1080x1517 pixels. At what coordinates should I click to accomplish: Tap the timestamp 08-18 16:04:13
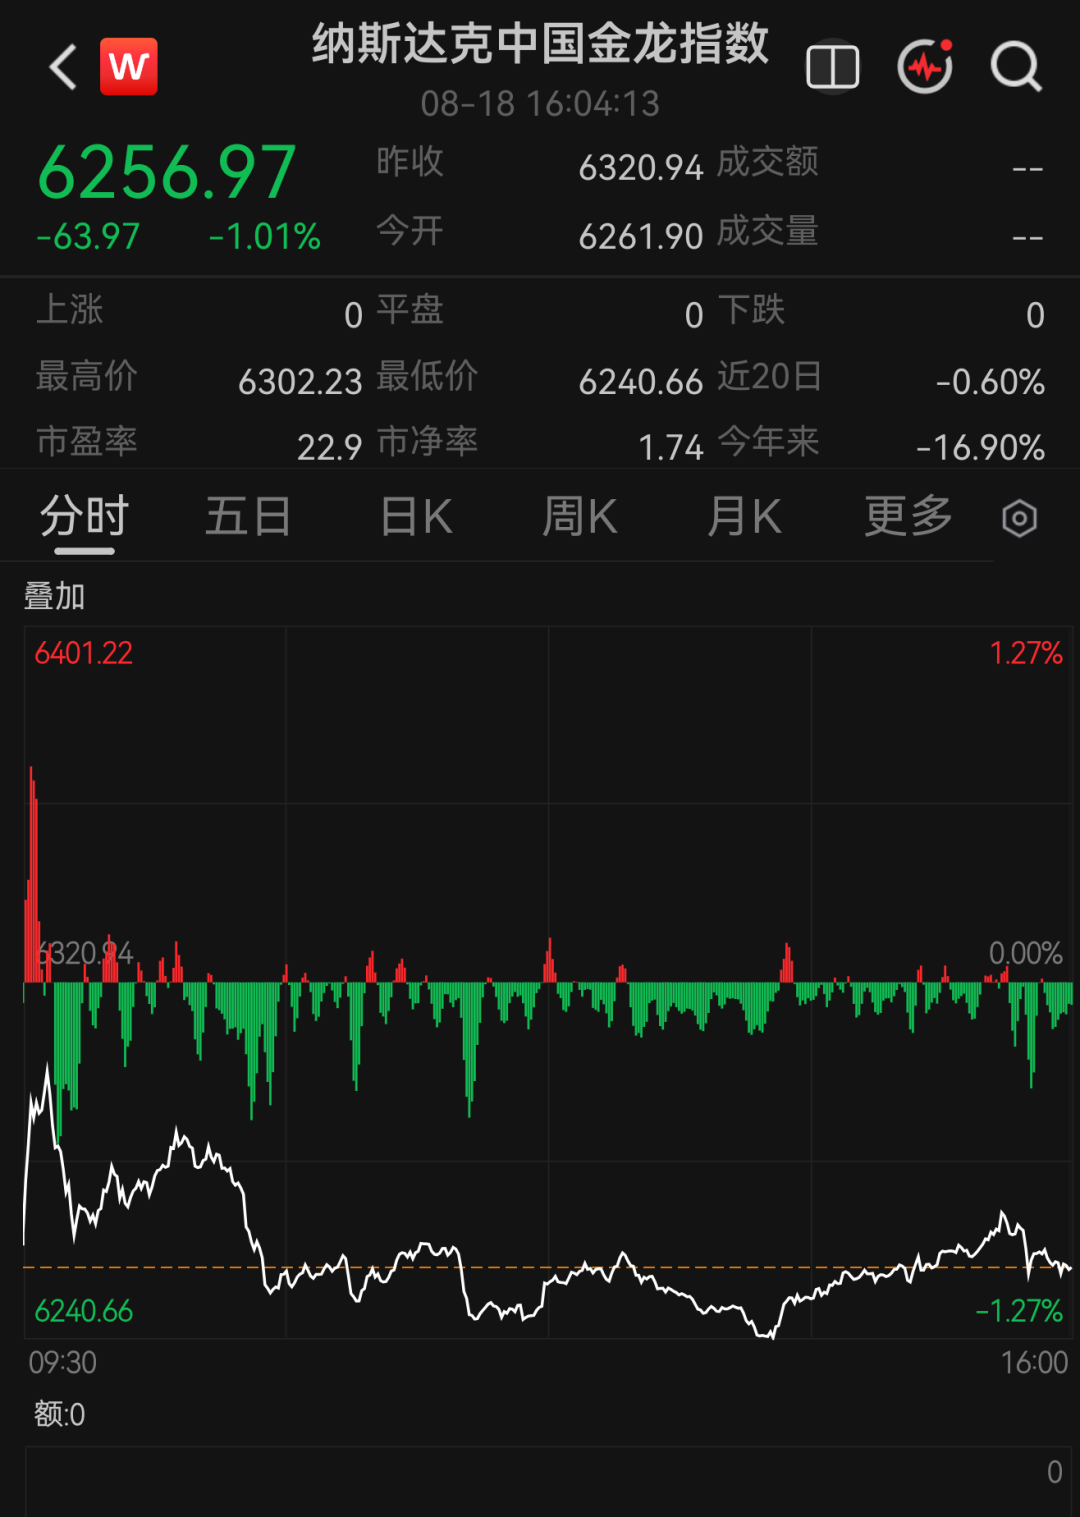(x=540, y=104)
